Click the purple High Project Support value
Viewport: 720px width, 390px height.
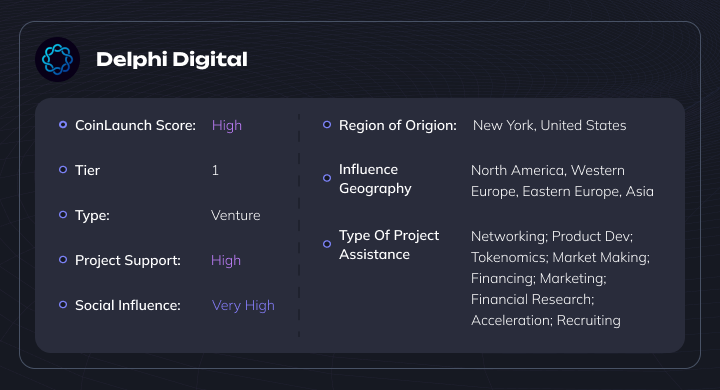point(226,260)
